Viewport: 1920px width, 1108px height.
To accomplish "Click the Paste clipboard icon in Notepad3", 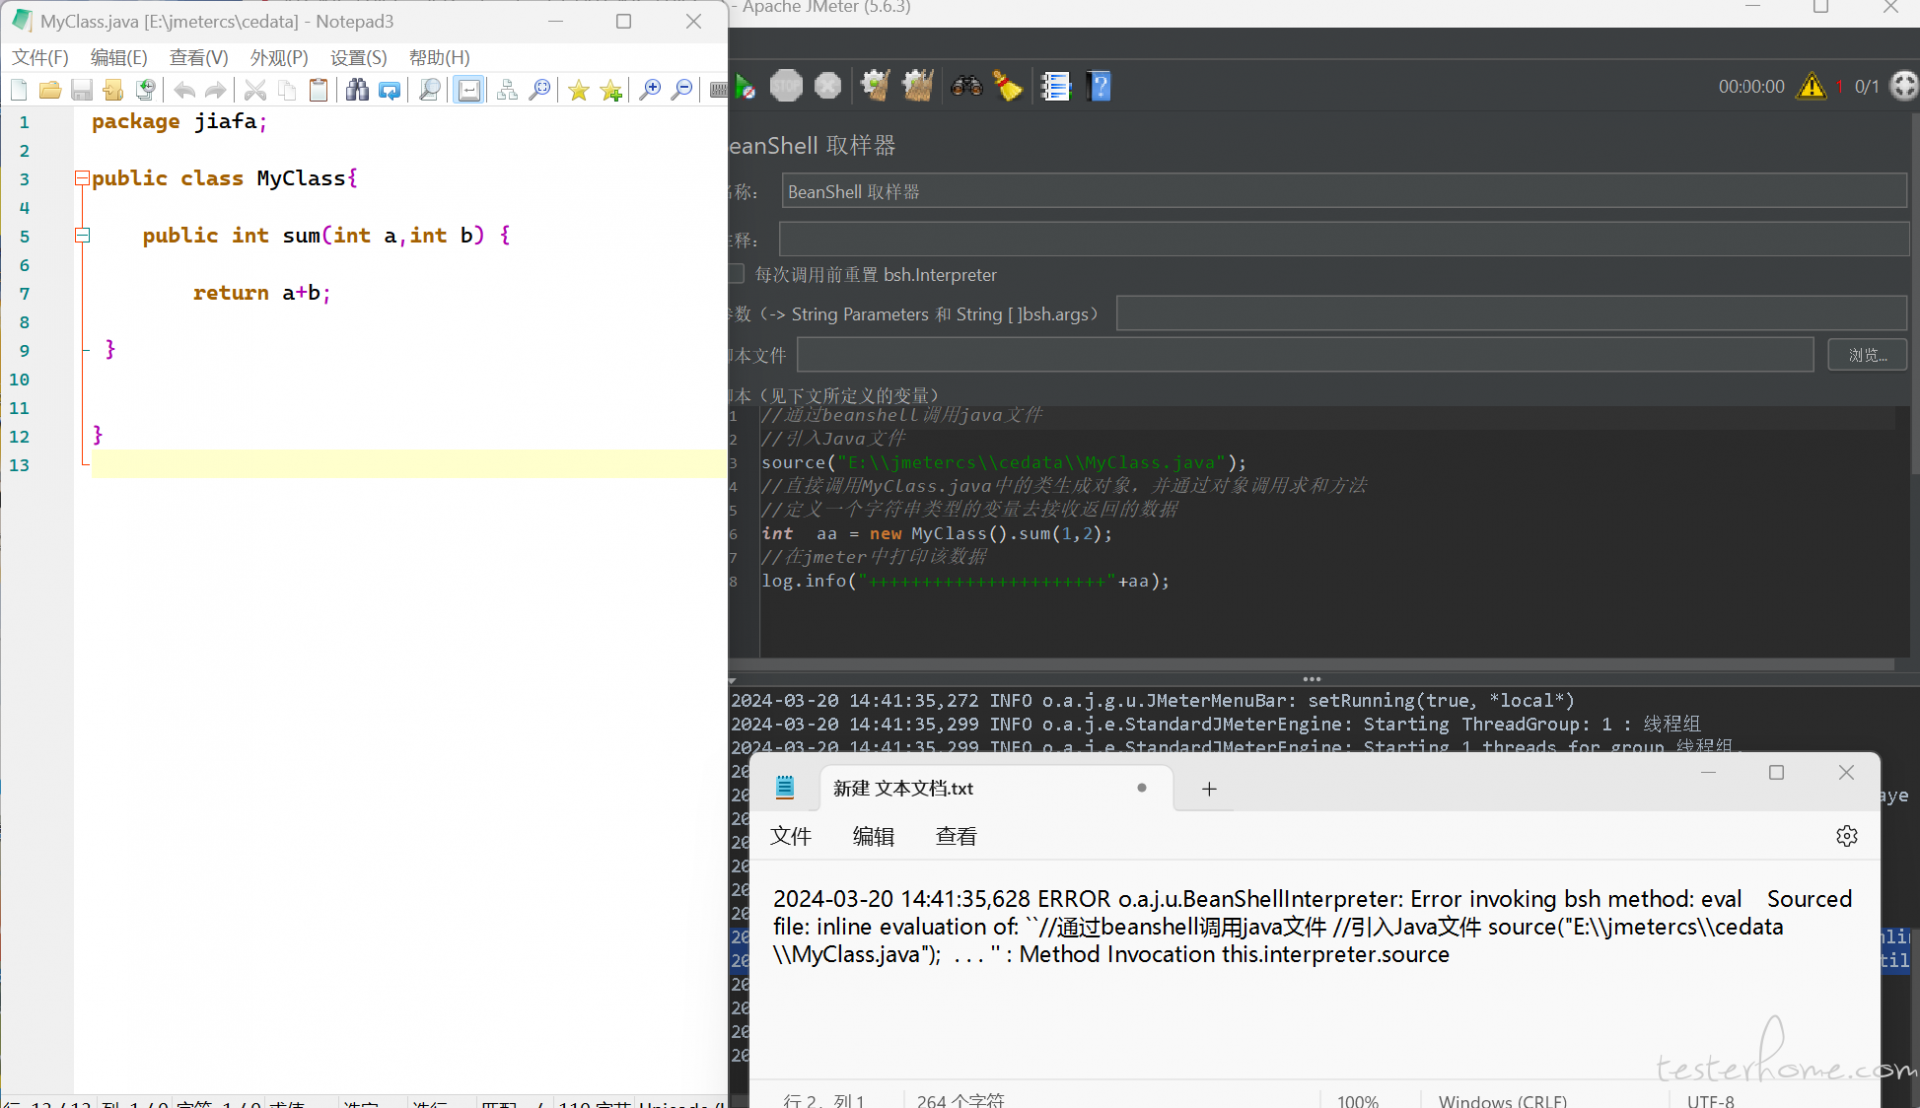I will (x=318, y=90).
